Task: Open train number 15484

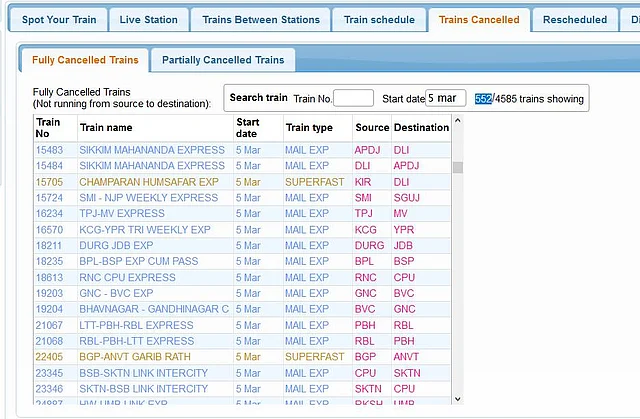Action: coord(49,166)
